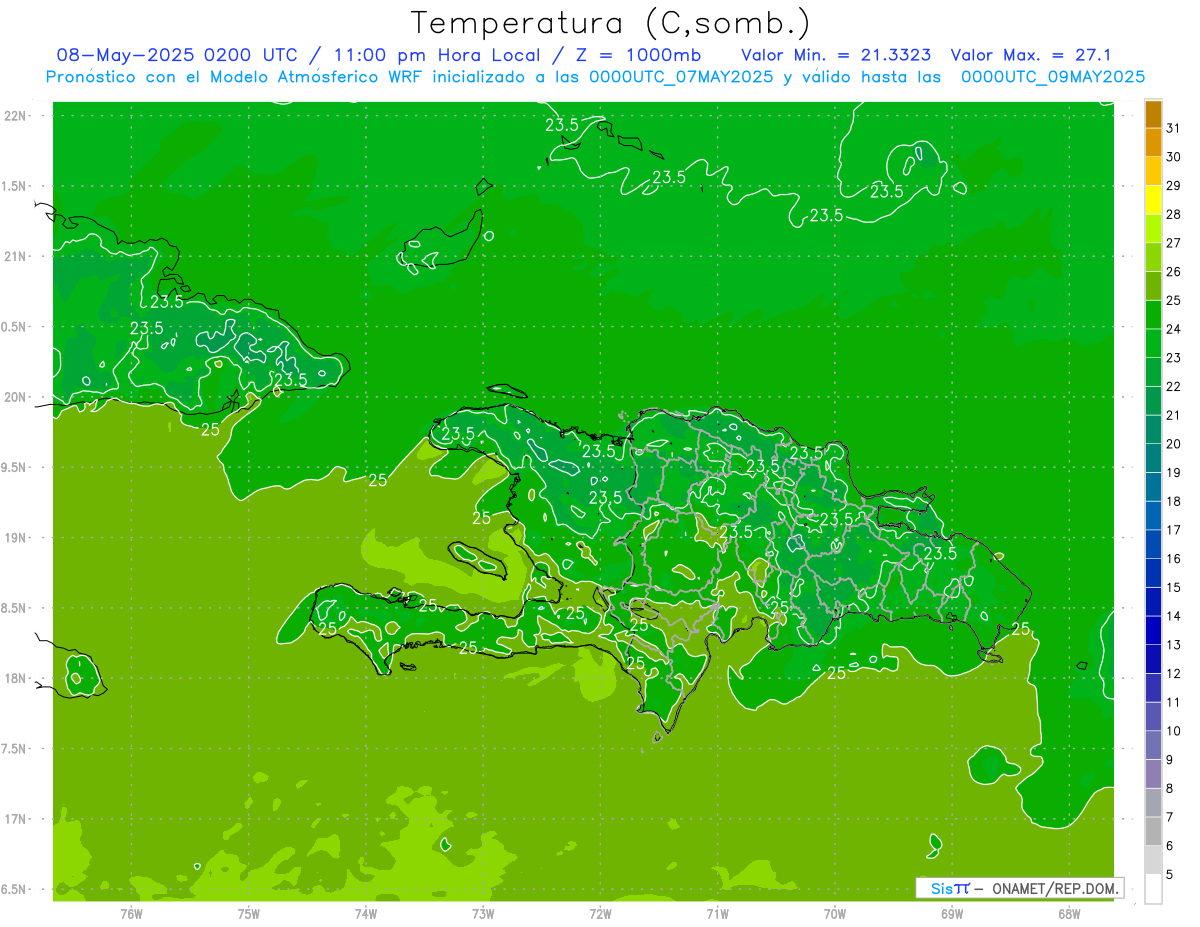
Task: Click the 68W longitude axis label
Action: click(x=1068, y=914)
